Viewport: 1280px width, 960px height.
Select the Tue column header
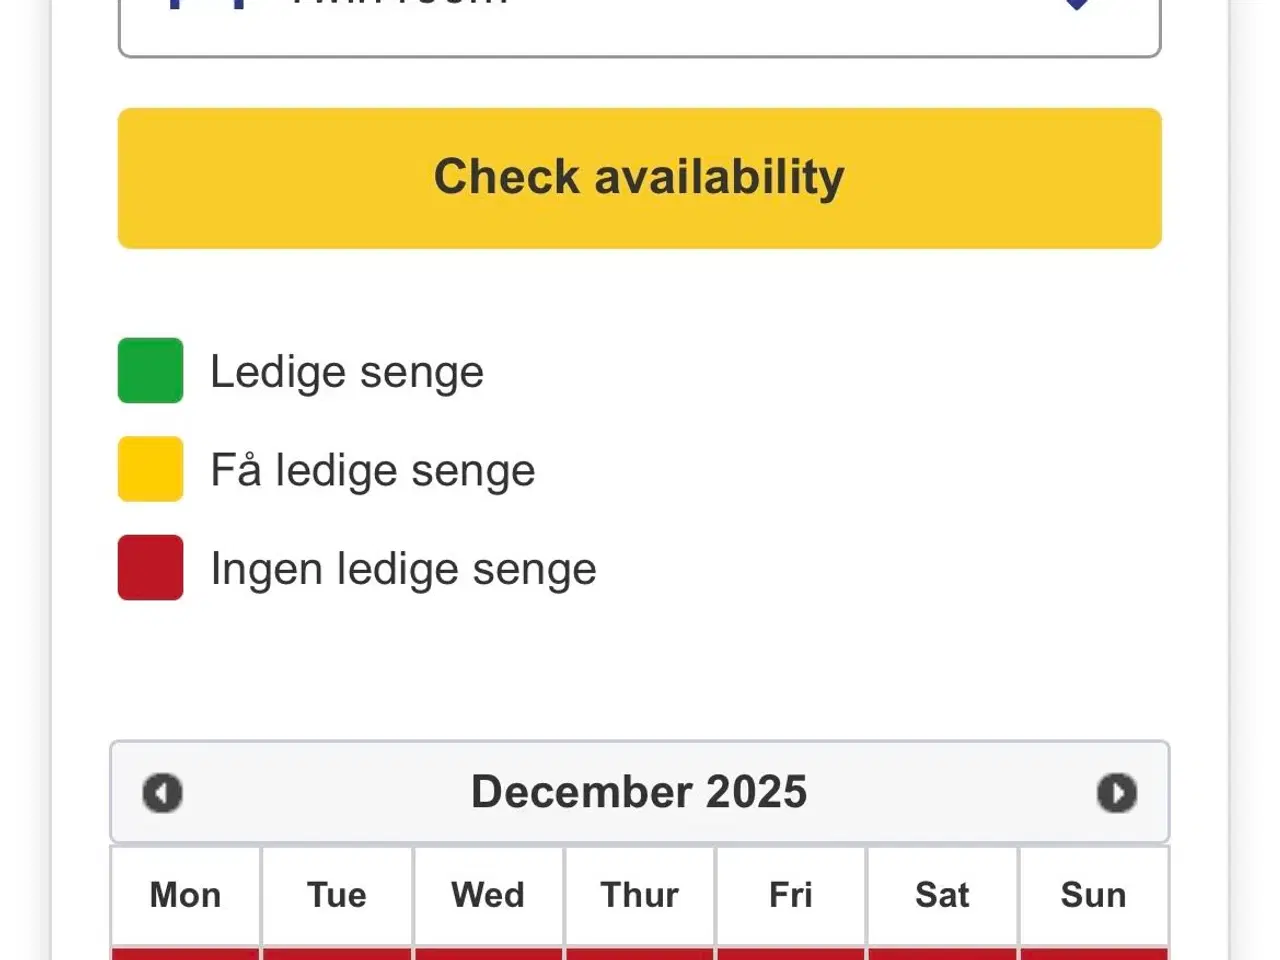(x=337, y=895)
